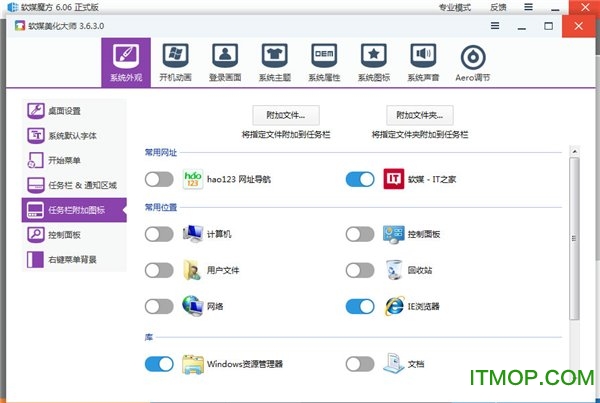Open the 系统外观 tab icon
600x403 pixels.
[x=126, y=56]
